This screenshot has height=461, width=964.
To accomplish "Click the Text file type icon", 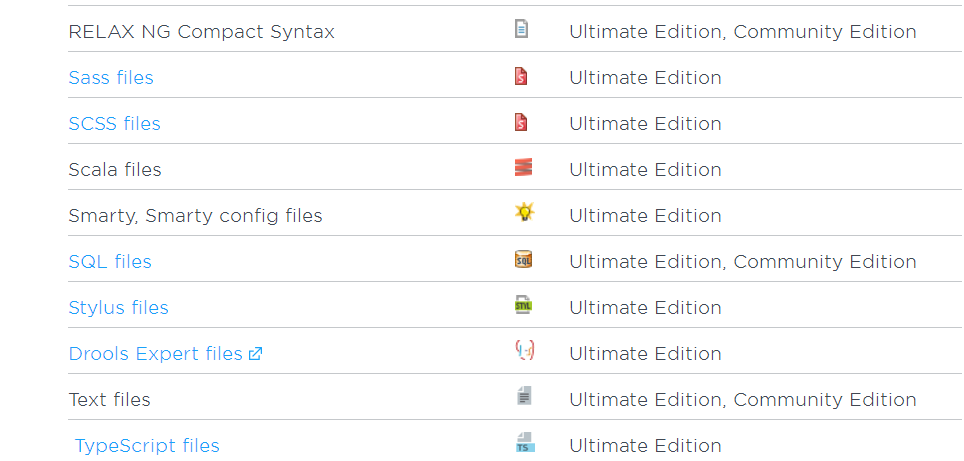I will point(523,397).
